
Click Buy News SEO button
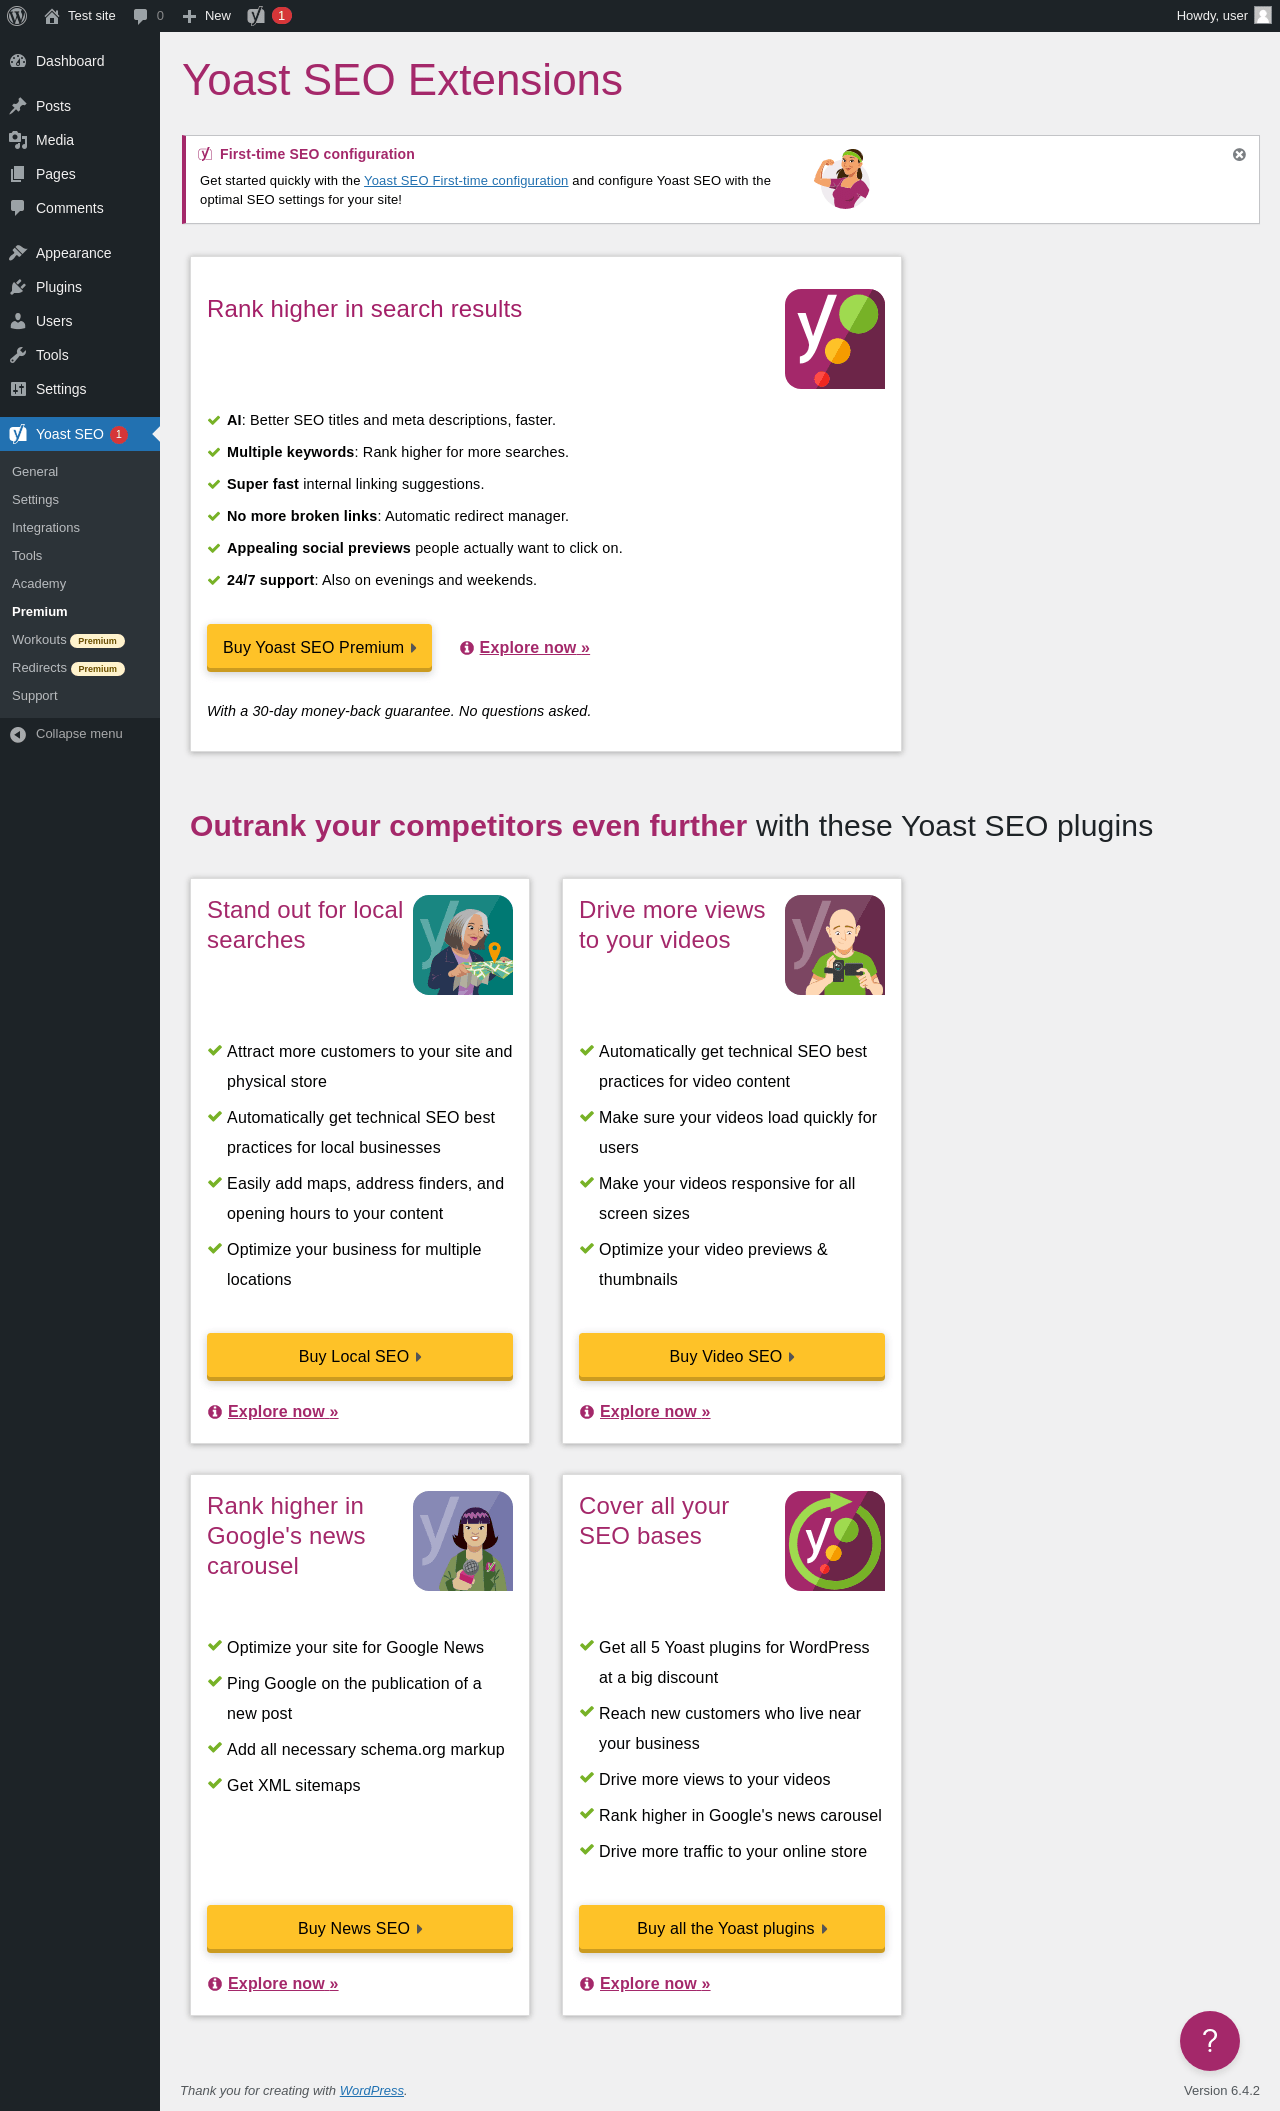click(x=360, y=1929)
